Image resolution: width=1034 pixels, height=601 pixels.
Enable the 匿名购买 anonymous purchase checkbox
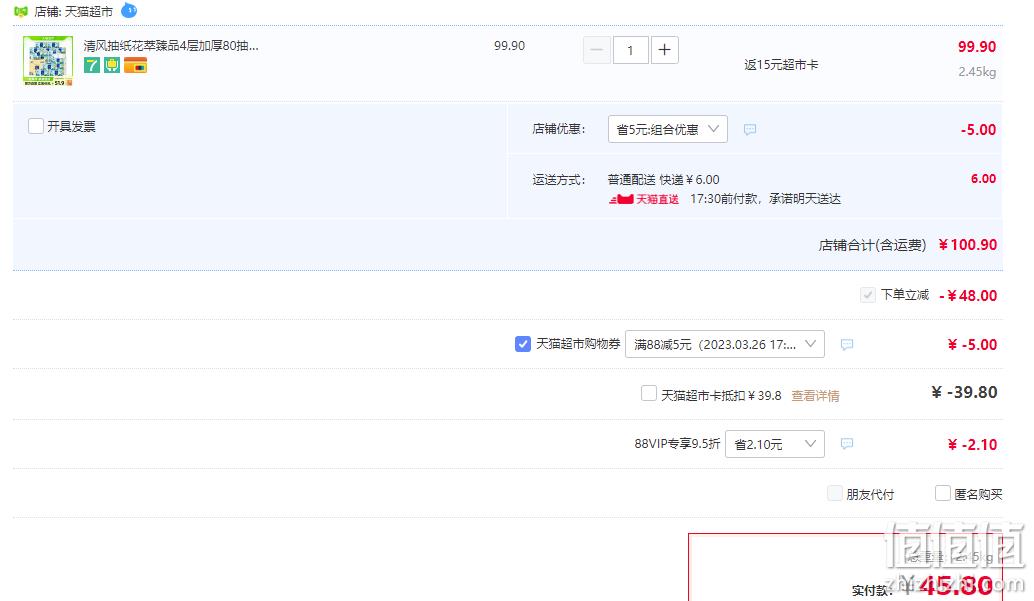click(943, 493)
